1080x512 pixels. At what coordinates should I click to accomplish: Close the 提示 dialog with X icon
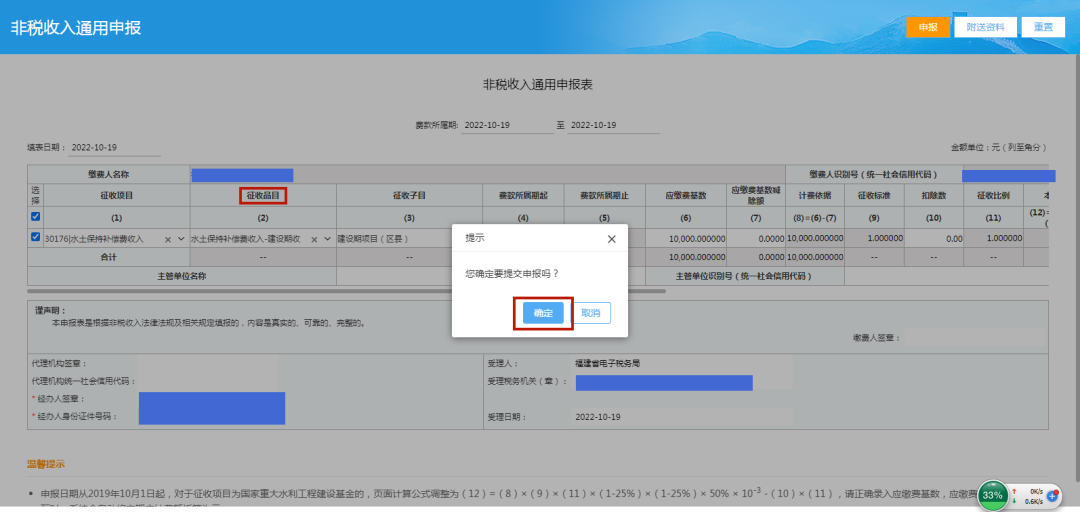611,240
